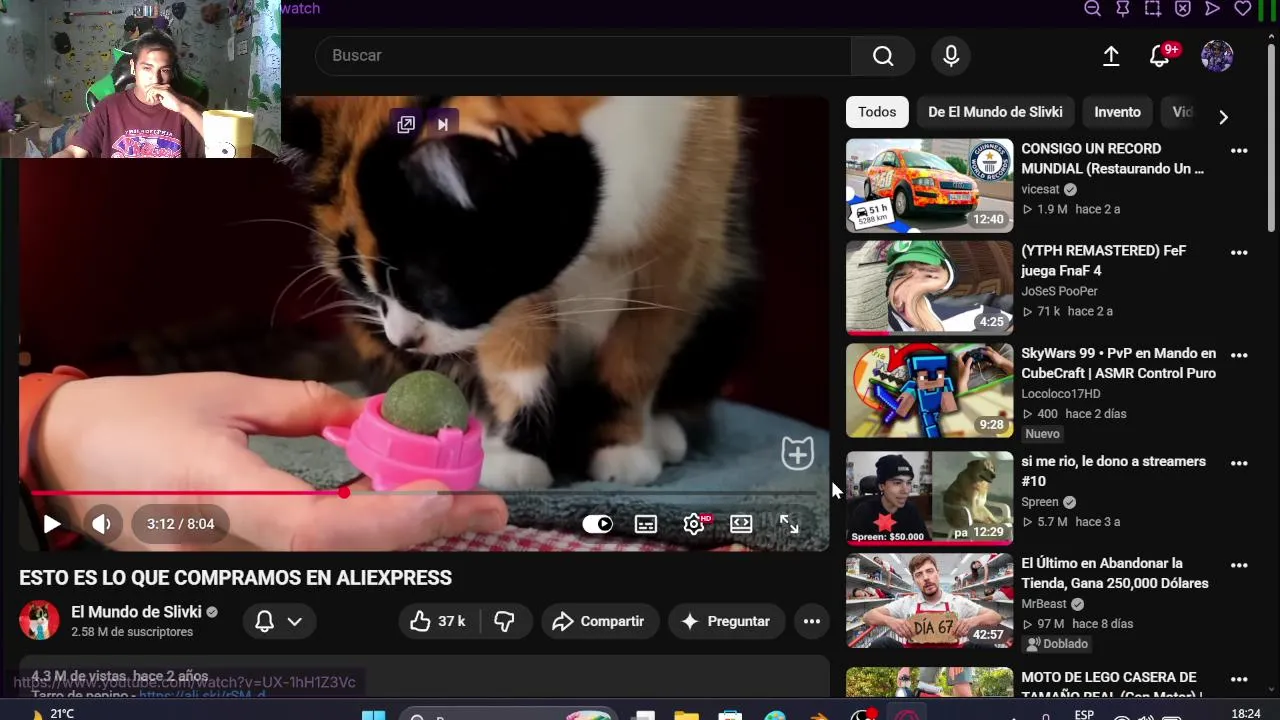Click the pin icon in address bar
1280x720 pixels.
pyautogui.click(x=1123, y=9)
